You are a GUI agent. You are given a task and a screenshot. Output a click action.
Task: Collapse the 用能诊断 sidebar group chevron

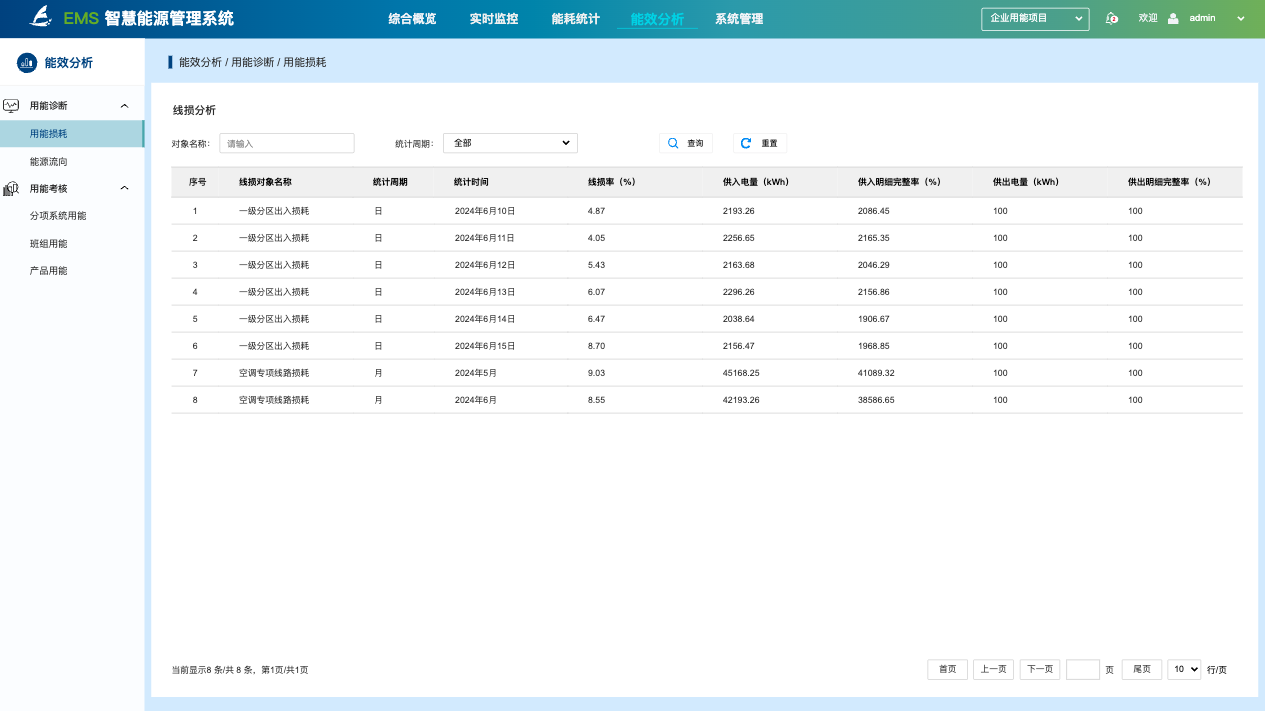click(124, 105)
